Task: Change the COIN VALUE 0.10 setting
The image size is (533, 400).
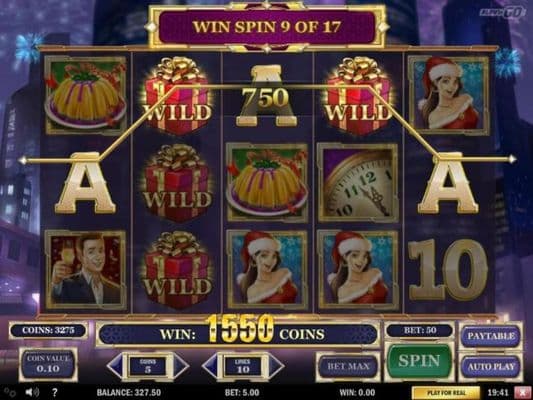Action: tap(48, 364)
